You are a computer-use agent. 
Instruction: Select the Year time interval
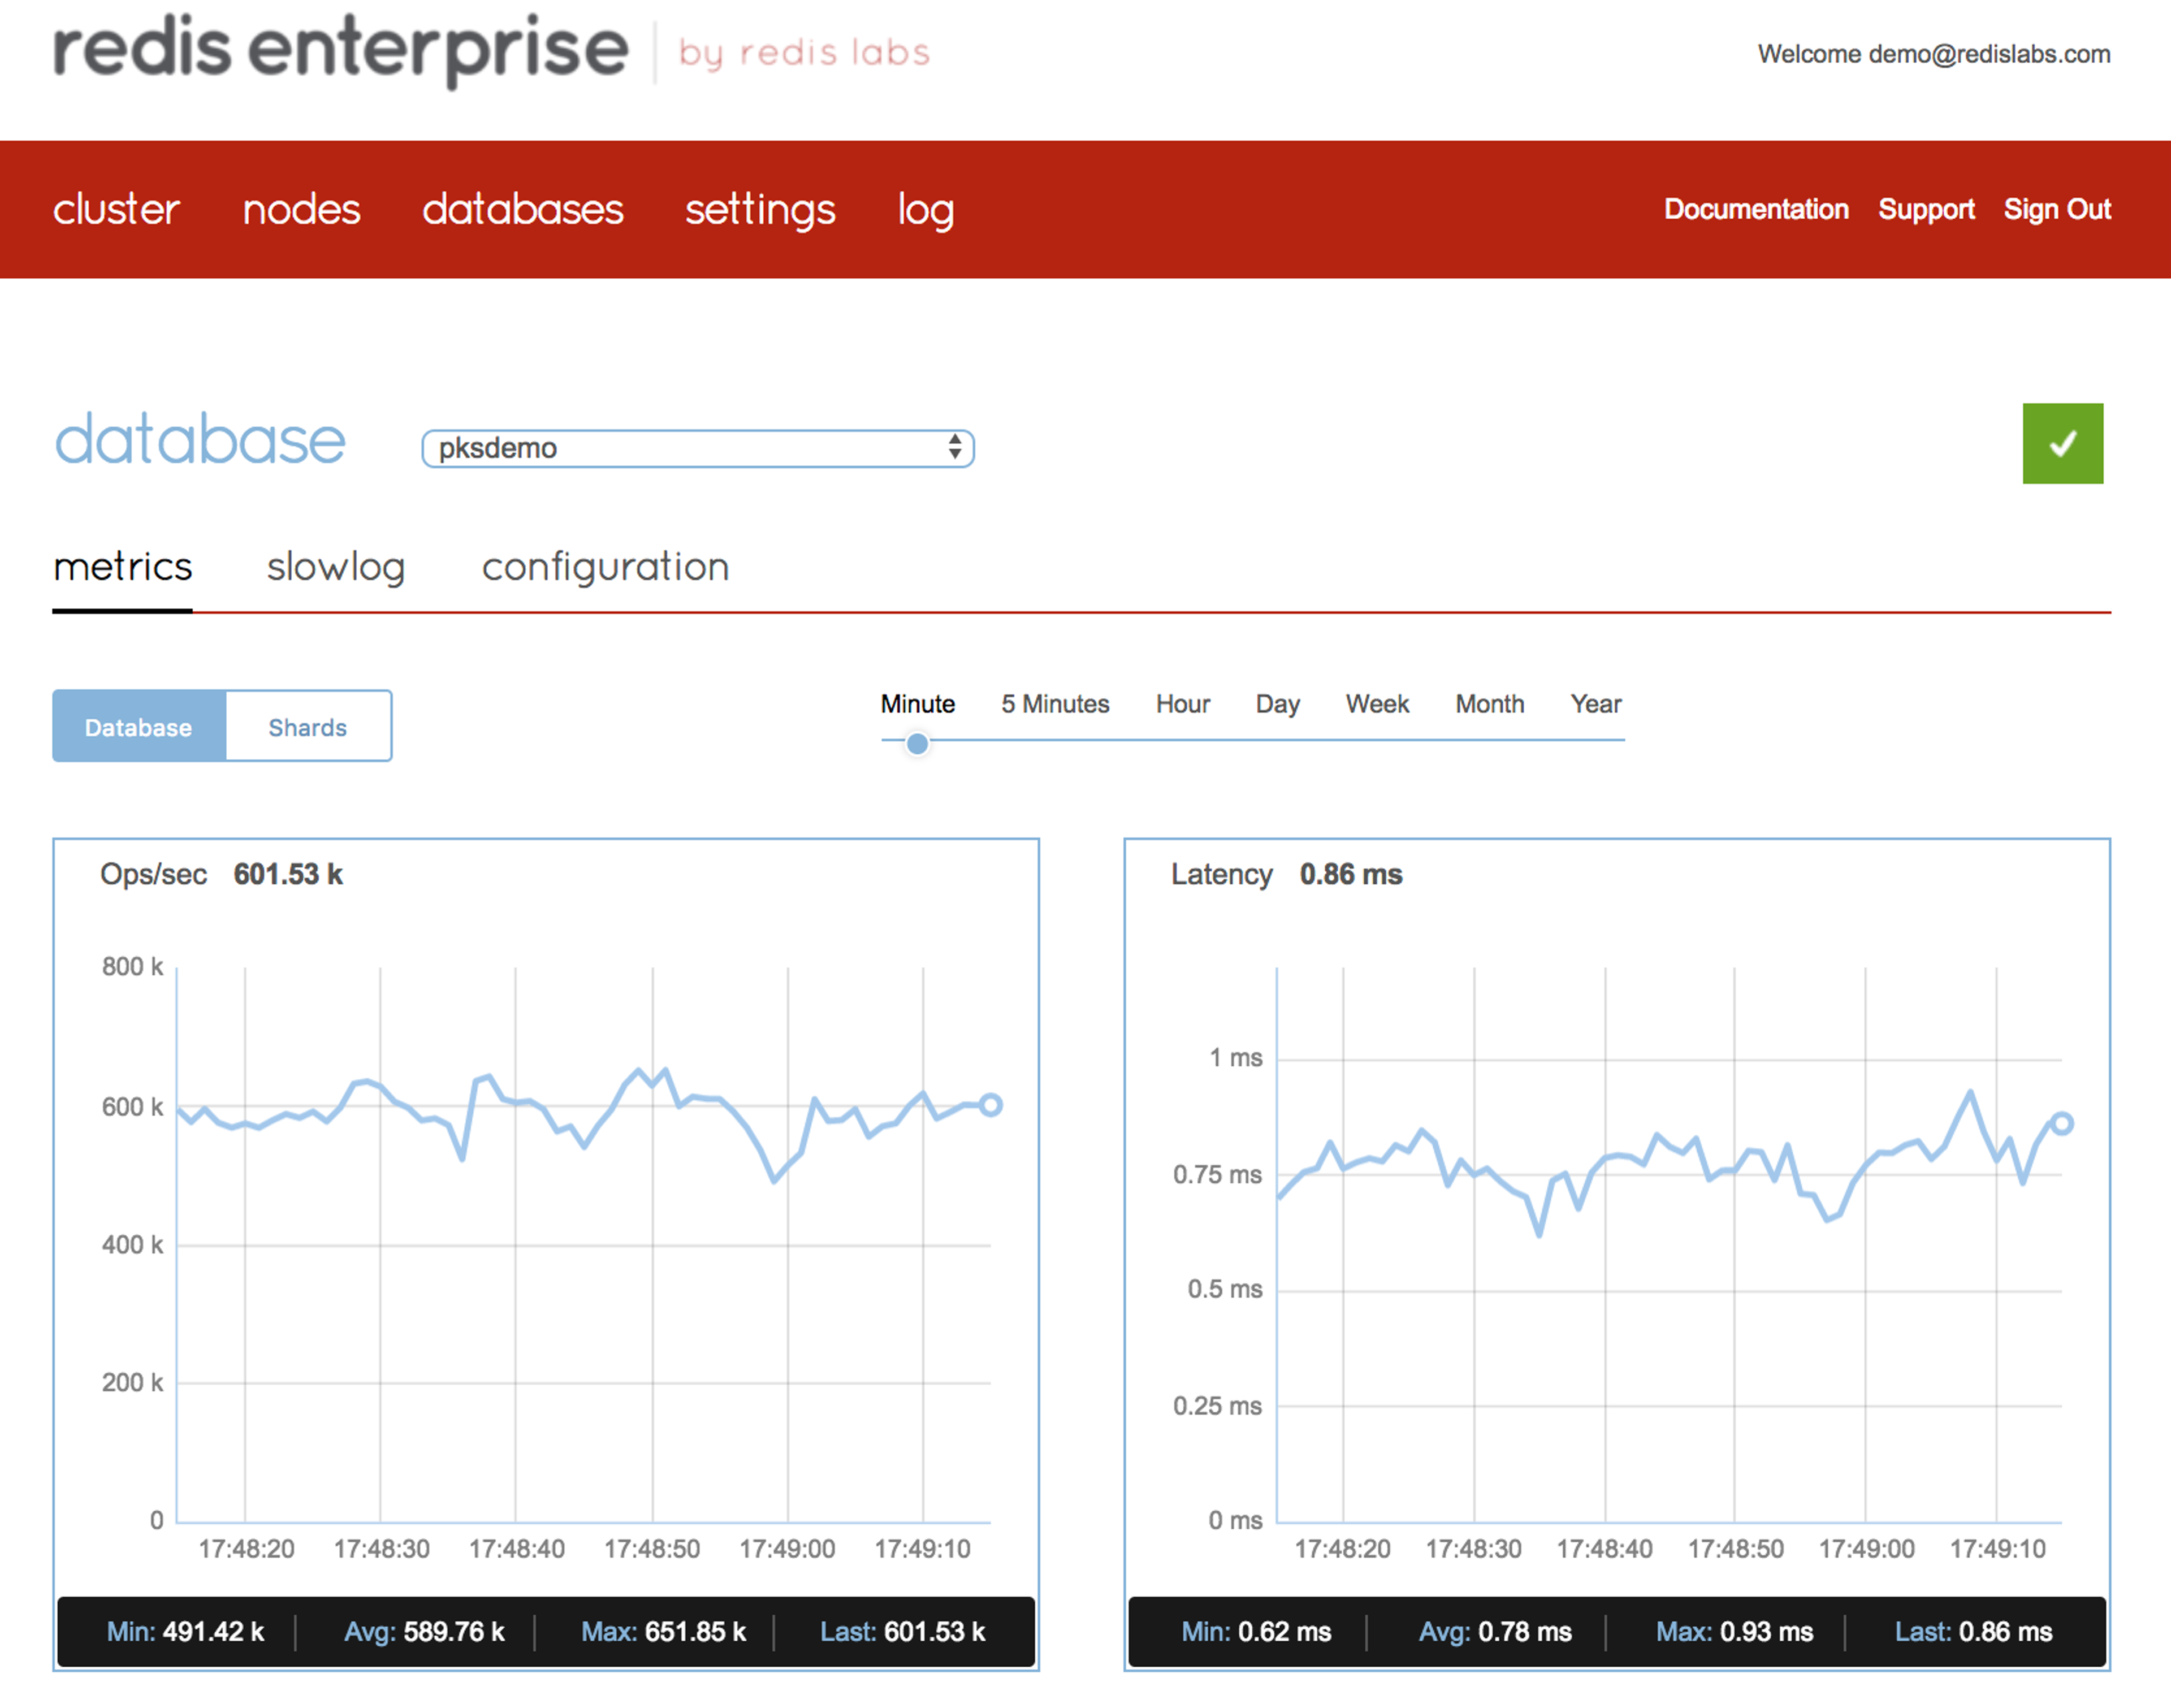click(1595, 704)
